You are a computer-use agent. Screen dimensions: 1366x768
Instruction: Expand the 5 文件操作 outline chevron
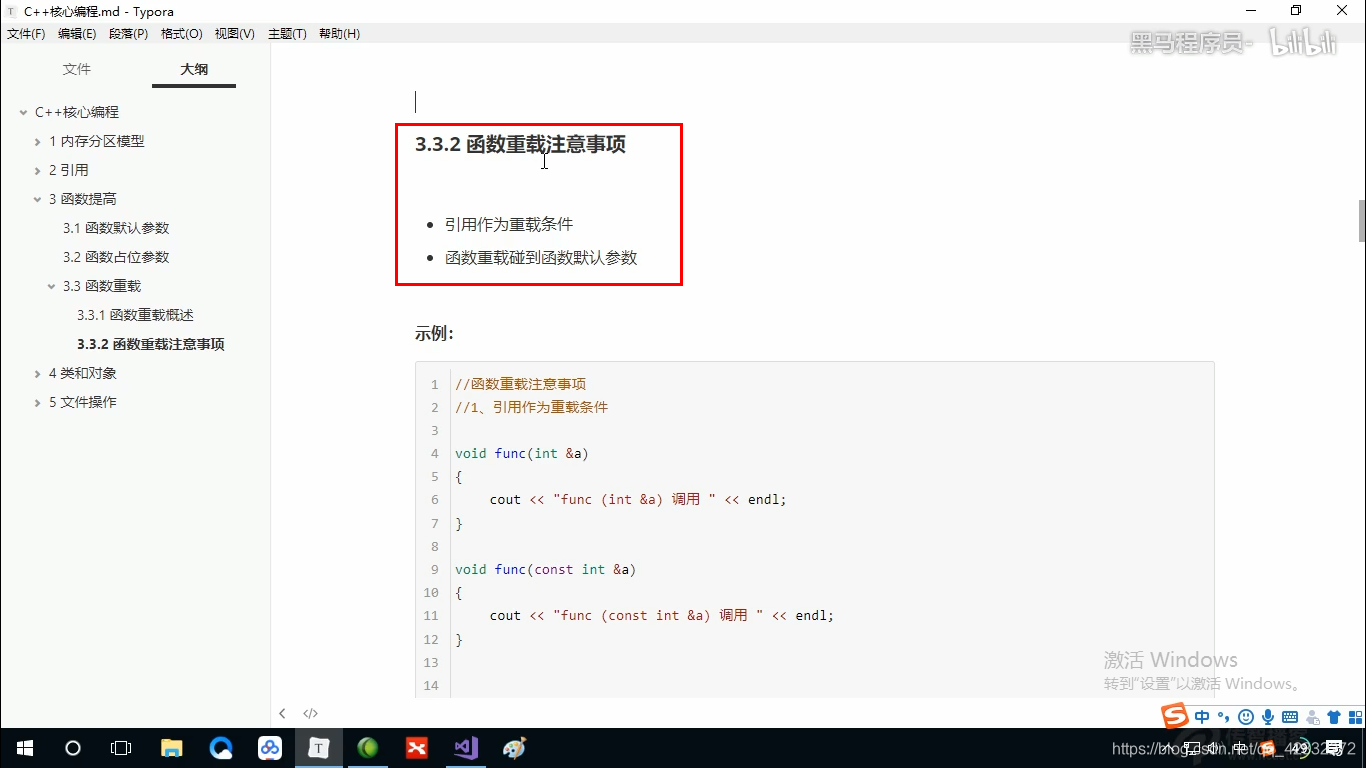click(37, 403)
